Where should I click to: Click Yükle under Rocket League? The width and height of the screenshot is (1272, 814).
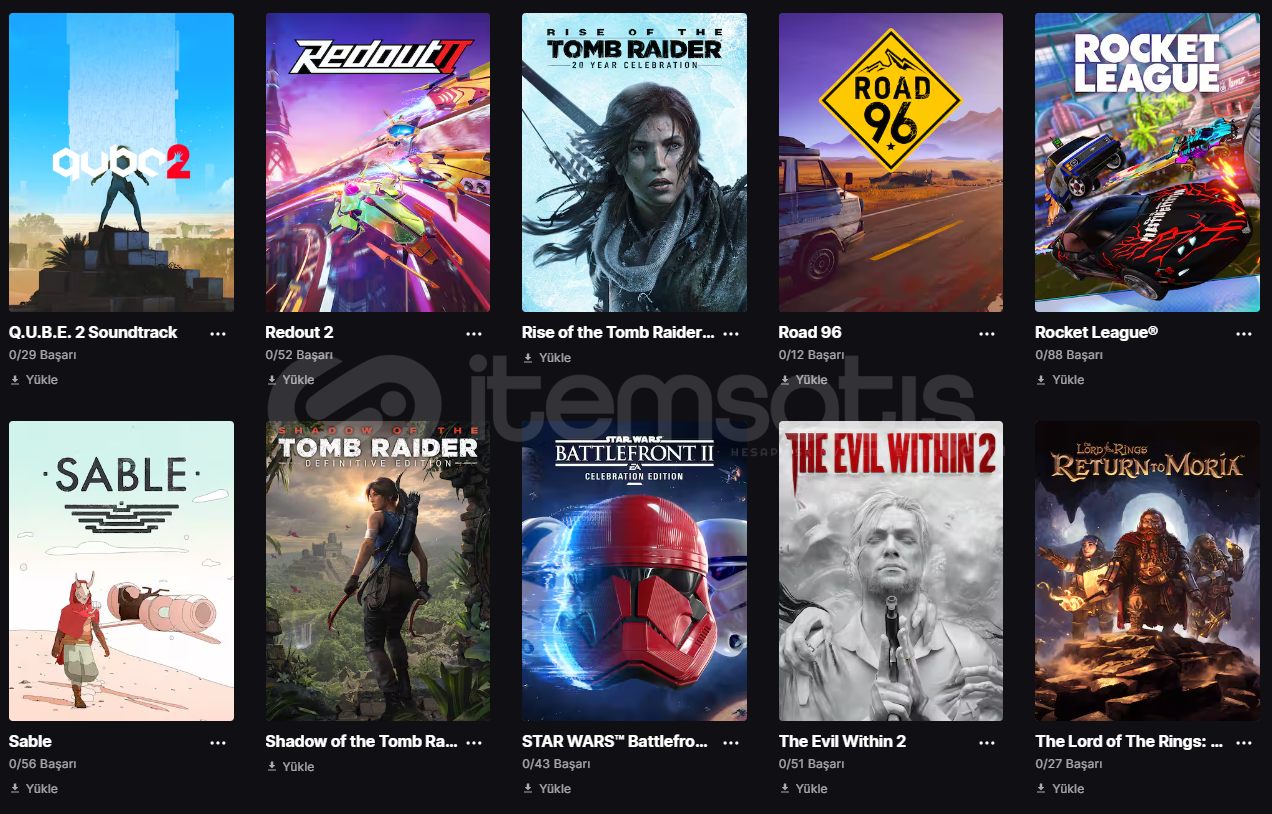point(1060,380)
